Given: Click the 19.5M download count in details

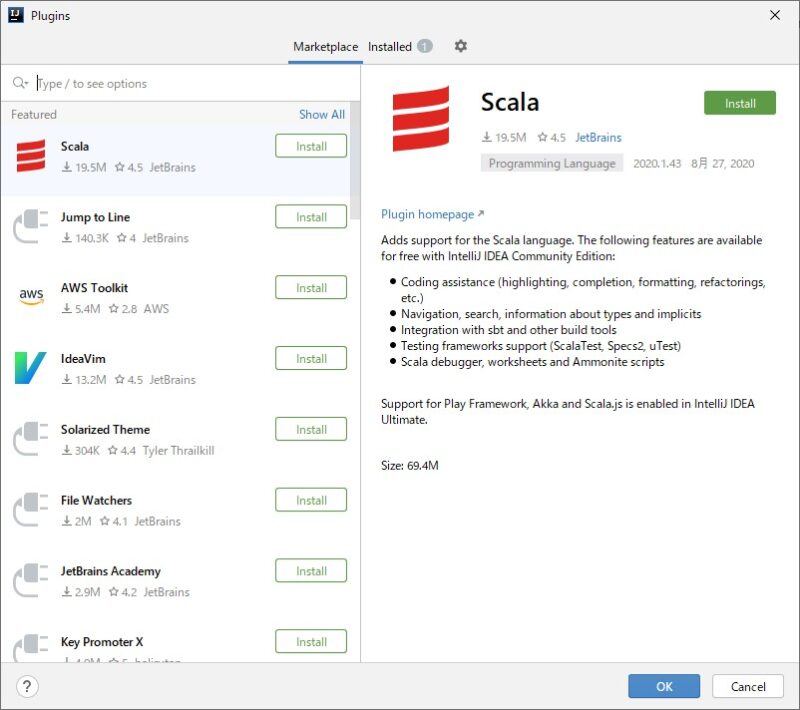Looking at the screenshot, I should 504,137.
